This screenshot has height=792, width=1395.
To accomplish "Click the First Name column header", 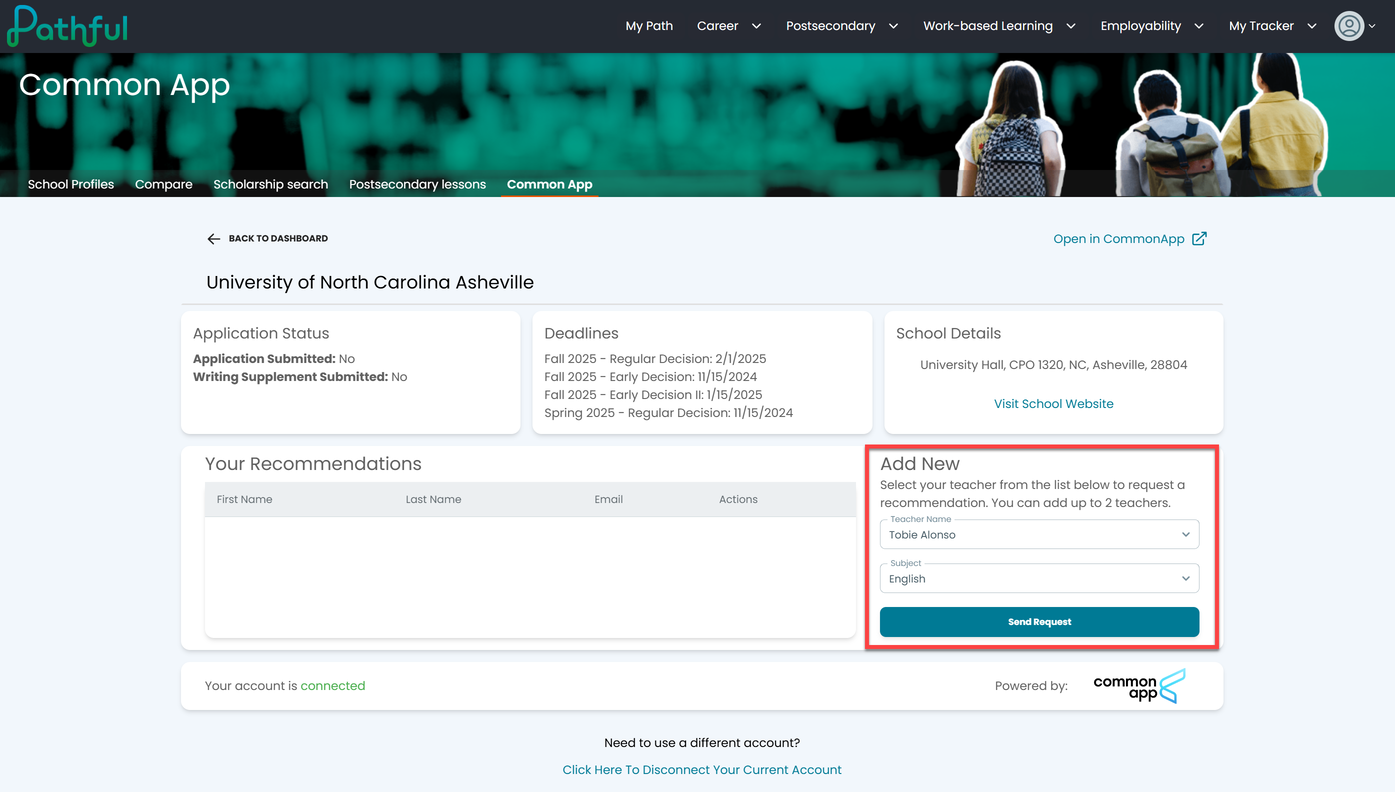I will click(245, 499).
